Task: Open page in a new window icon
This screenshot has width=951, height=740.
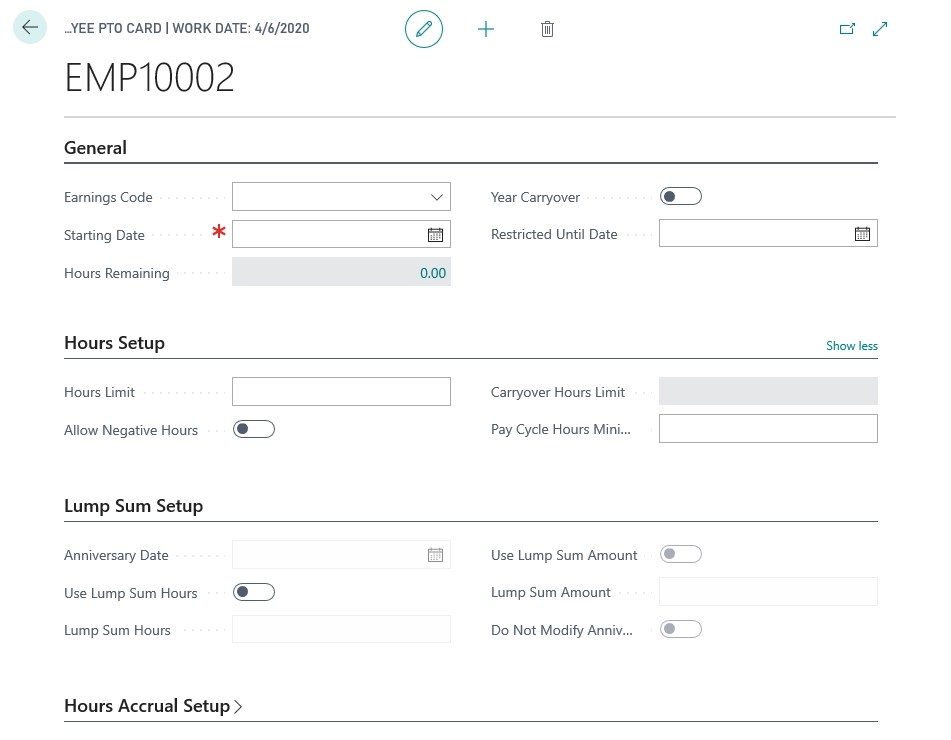Action: pos(847,28)
